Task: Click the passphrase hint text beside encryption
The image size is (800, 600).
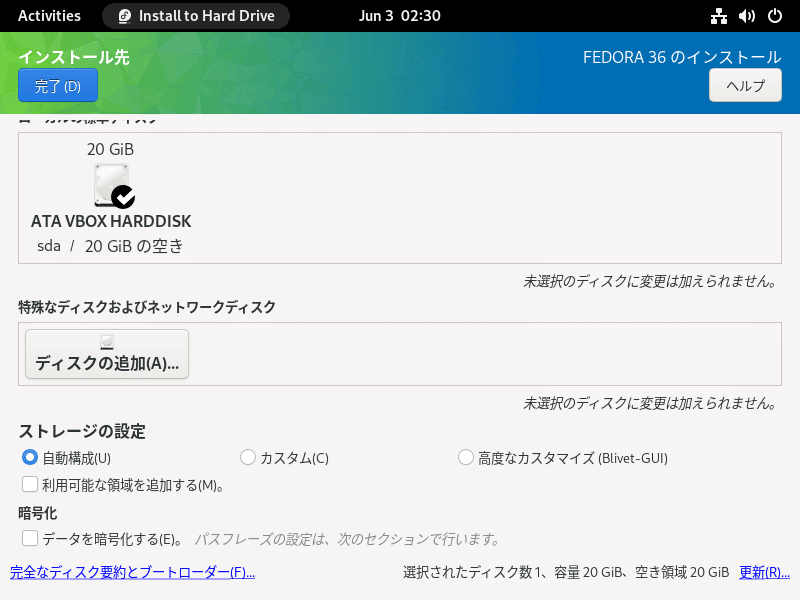Action: (x=347, y=539)
